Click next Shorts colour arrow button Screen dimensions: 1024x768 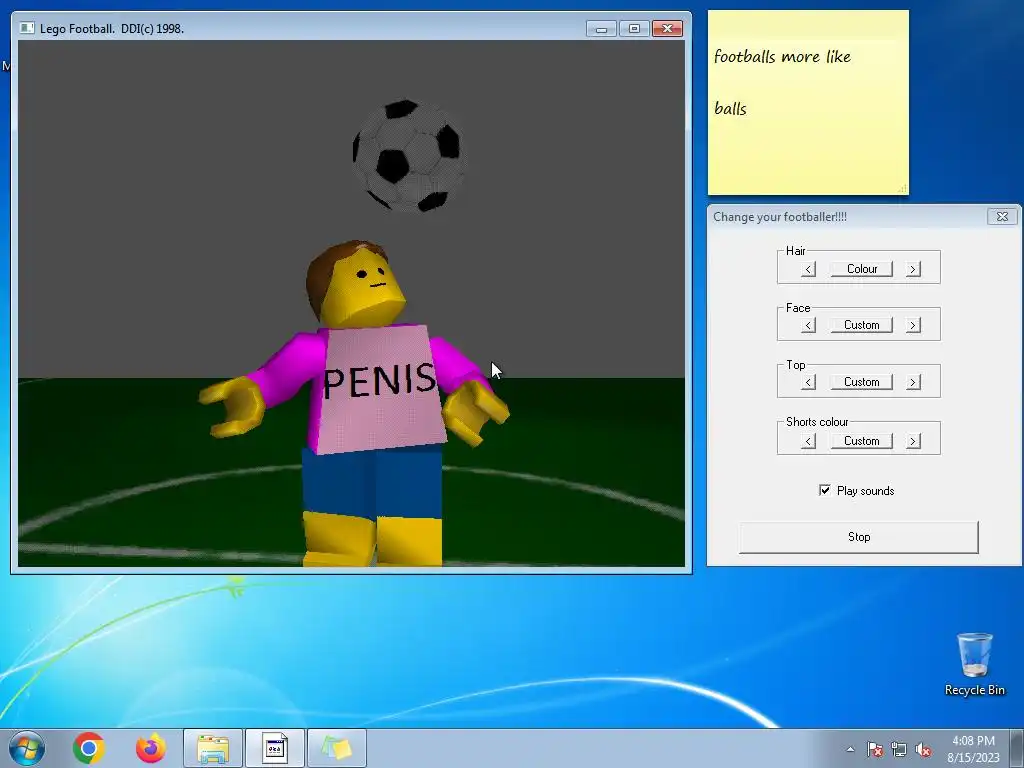pos(913,441)
